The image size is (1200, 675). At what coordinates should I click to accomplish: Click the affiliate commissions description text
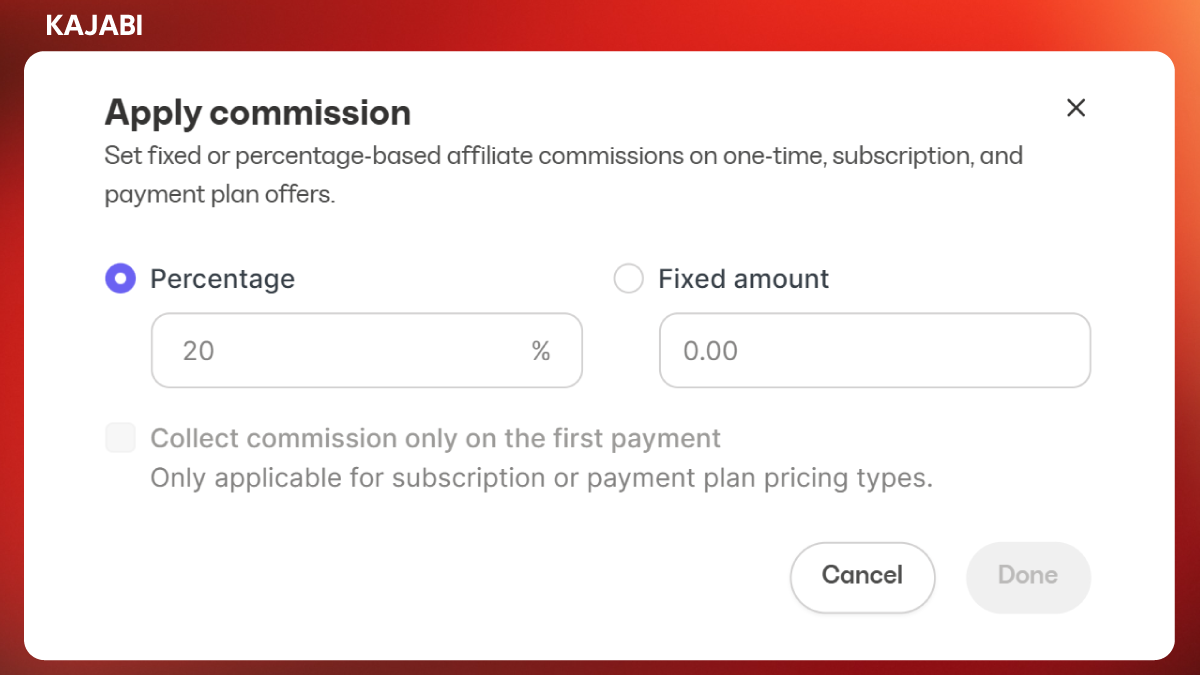point(563,157)
